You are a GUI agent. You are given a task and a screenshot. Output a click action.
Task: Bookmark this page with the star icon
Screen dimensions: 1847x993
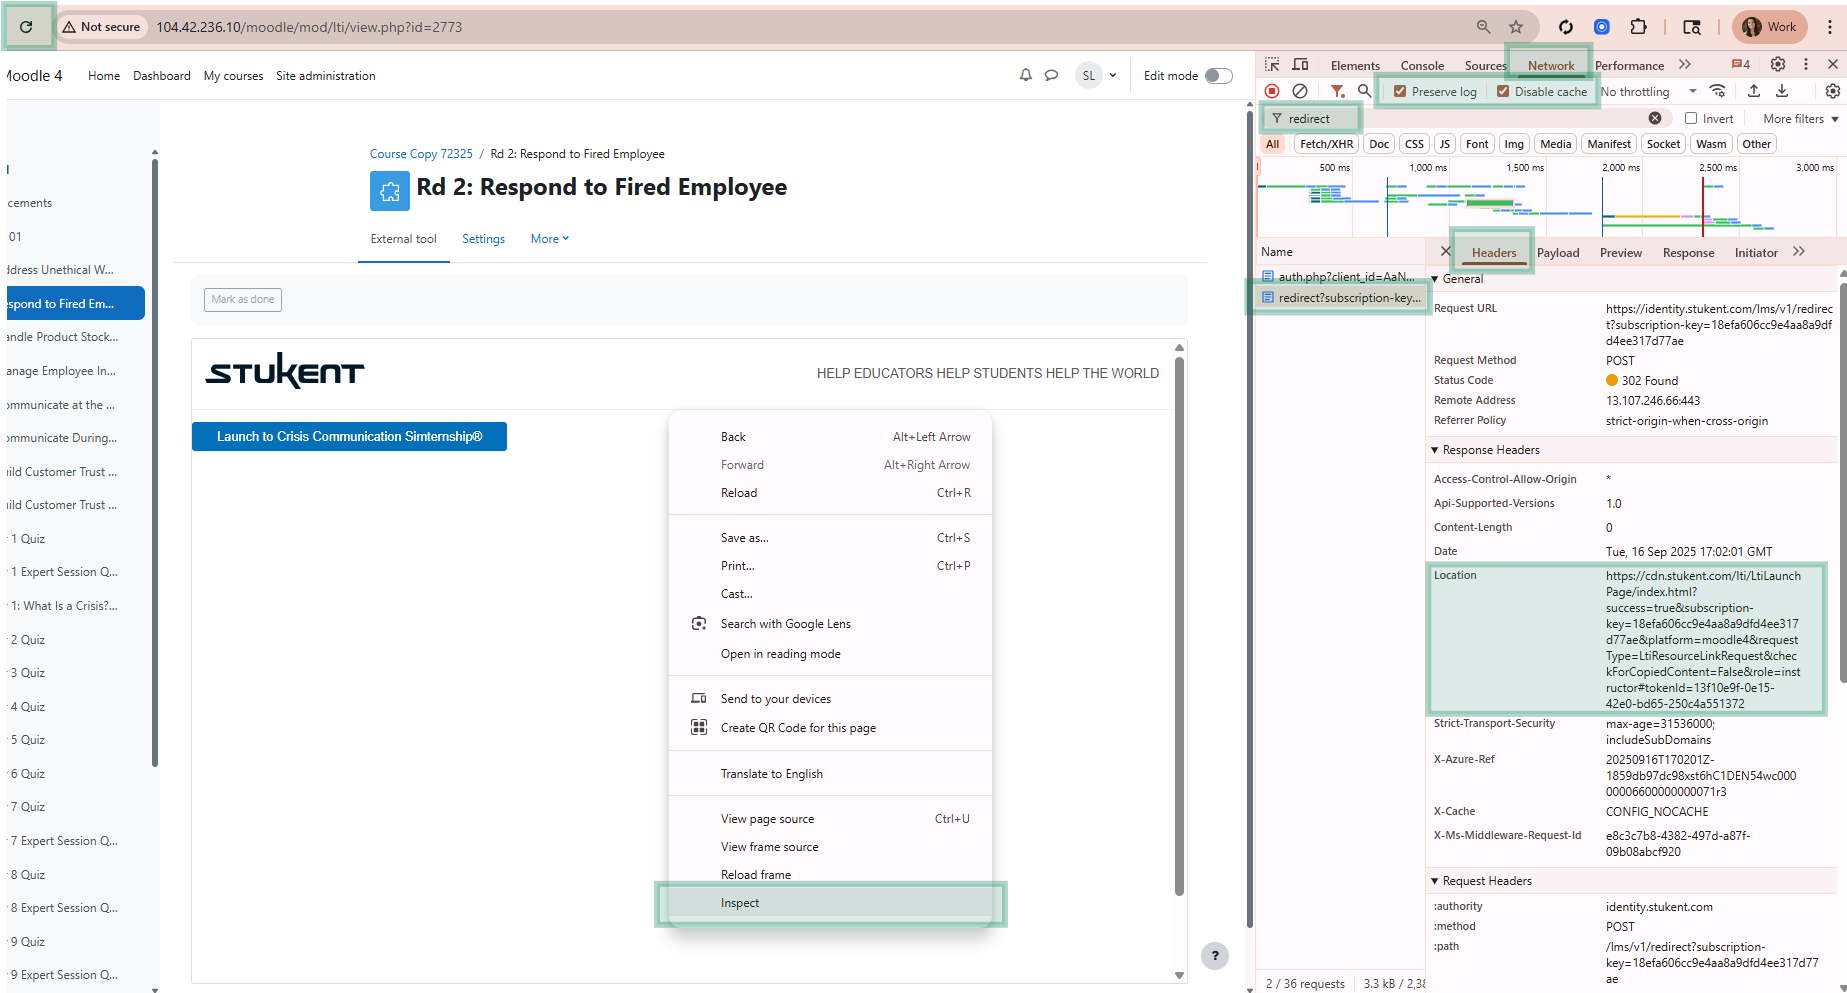pyautogui.click(x=1516, y=27)
